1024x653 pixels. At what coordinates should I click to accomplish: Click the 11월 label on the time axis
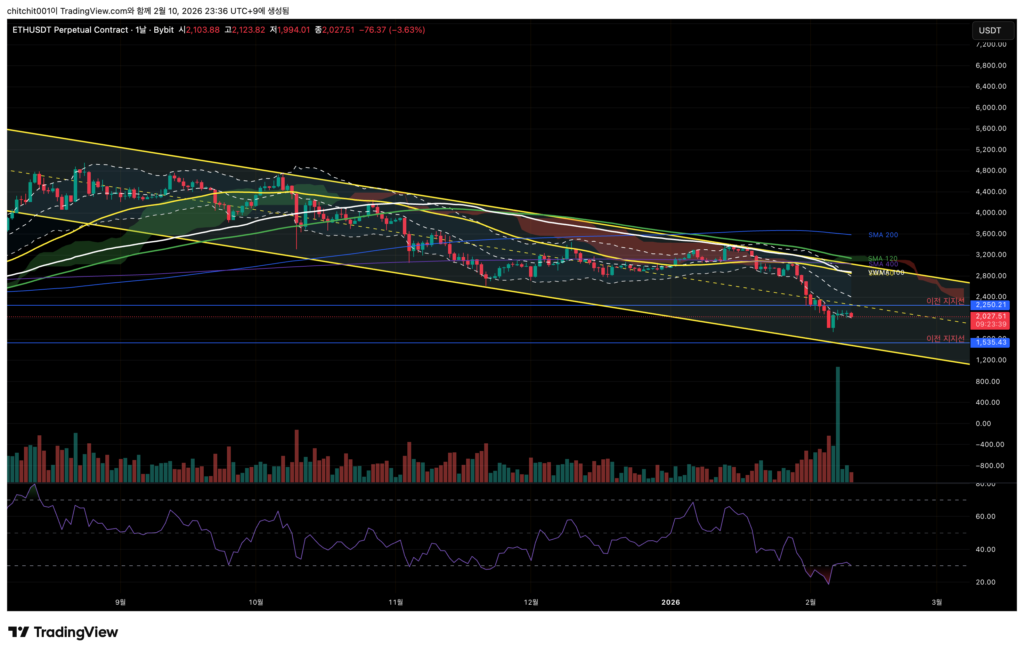[x=396, y=602]
